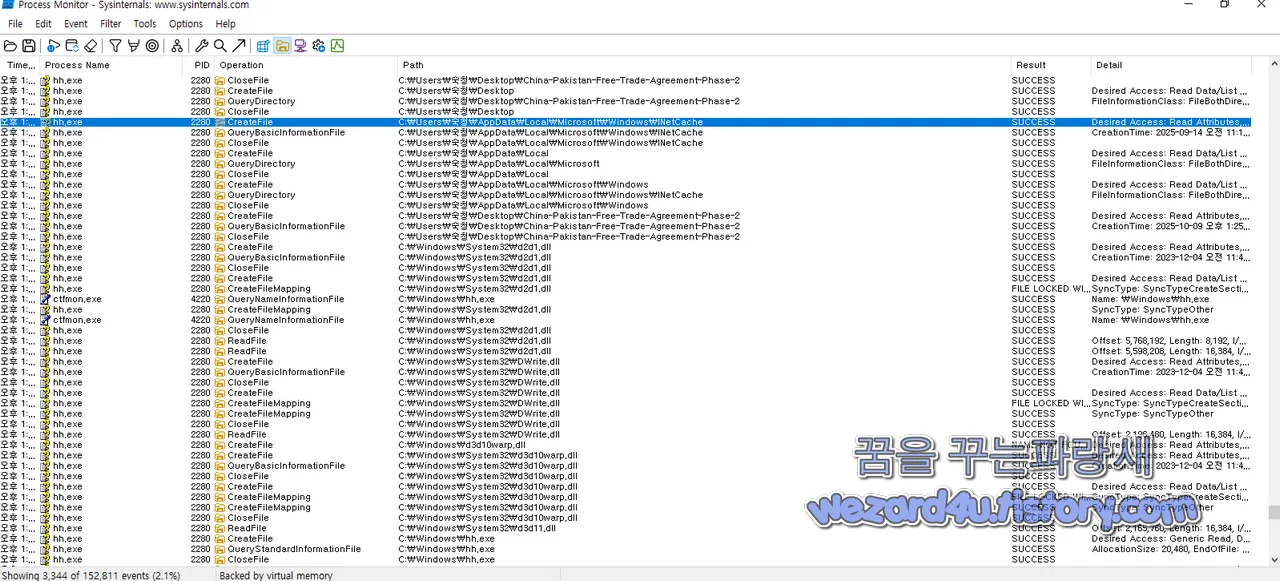Toggle Show File System Activity
Image resolution: width=1280 pixels, height=581 pixels.
click(x=282, y=46)
